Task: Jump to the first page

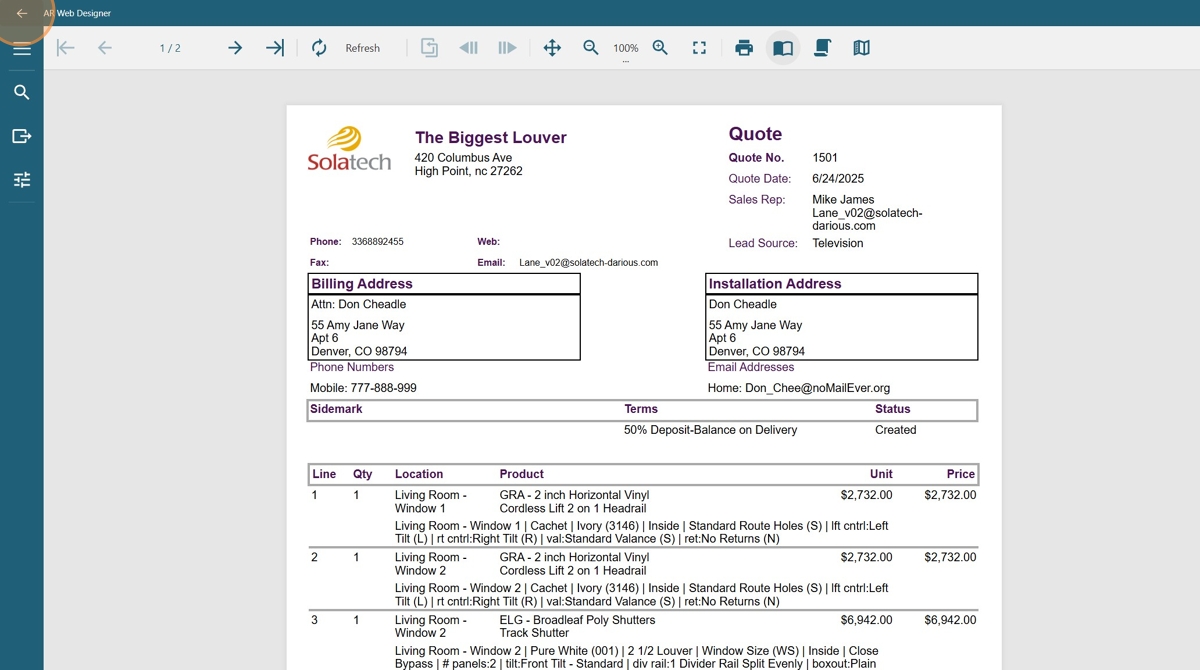Action: click(66, 48)
